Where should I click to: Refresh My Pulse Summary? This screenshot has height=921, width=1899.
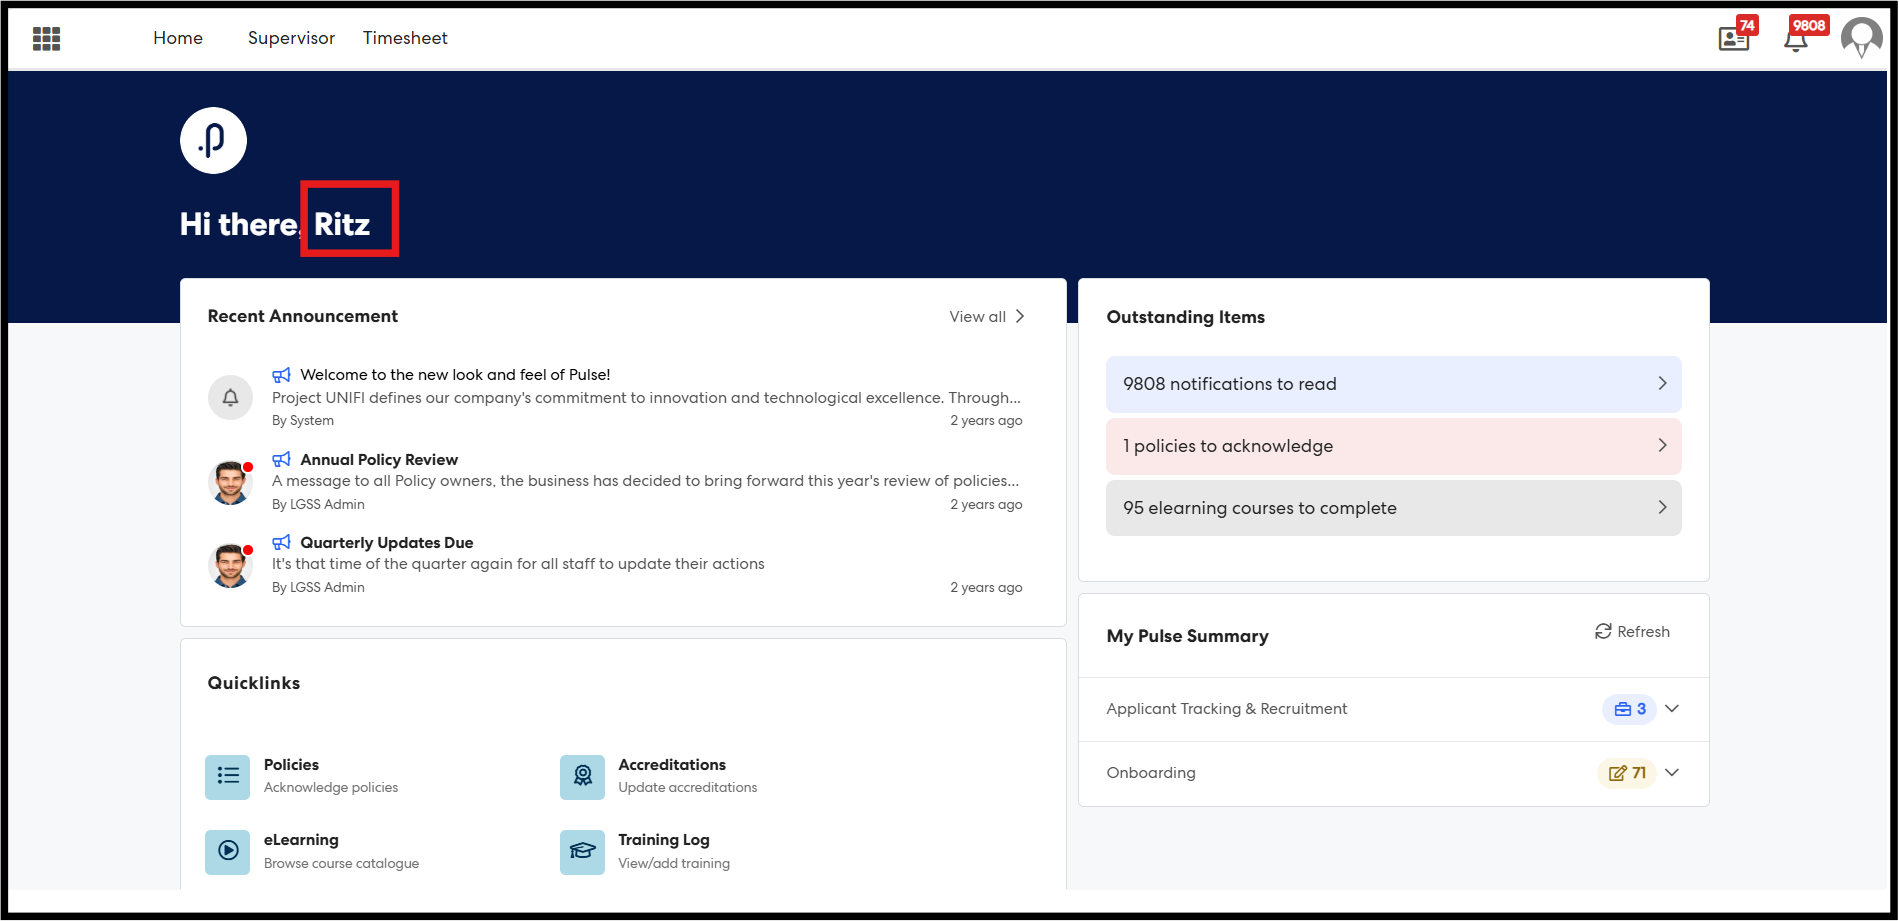coord(1632,632)
